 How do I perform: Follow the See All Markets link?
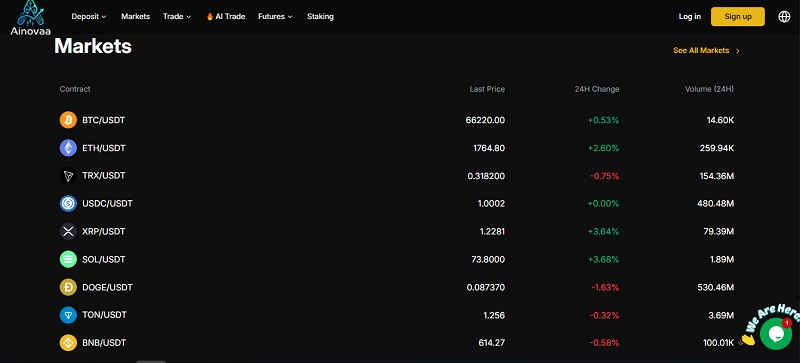[x=706, y=51]
